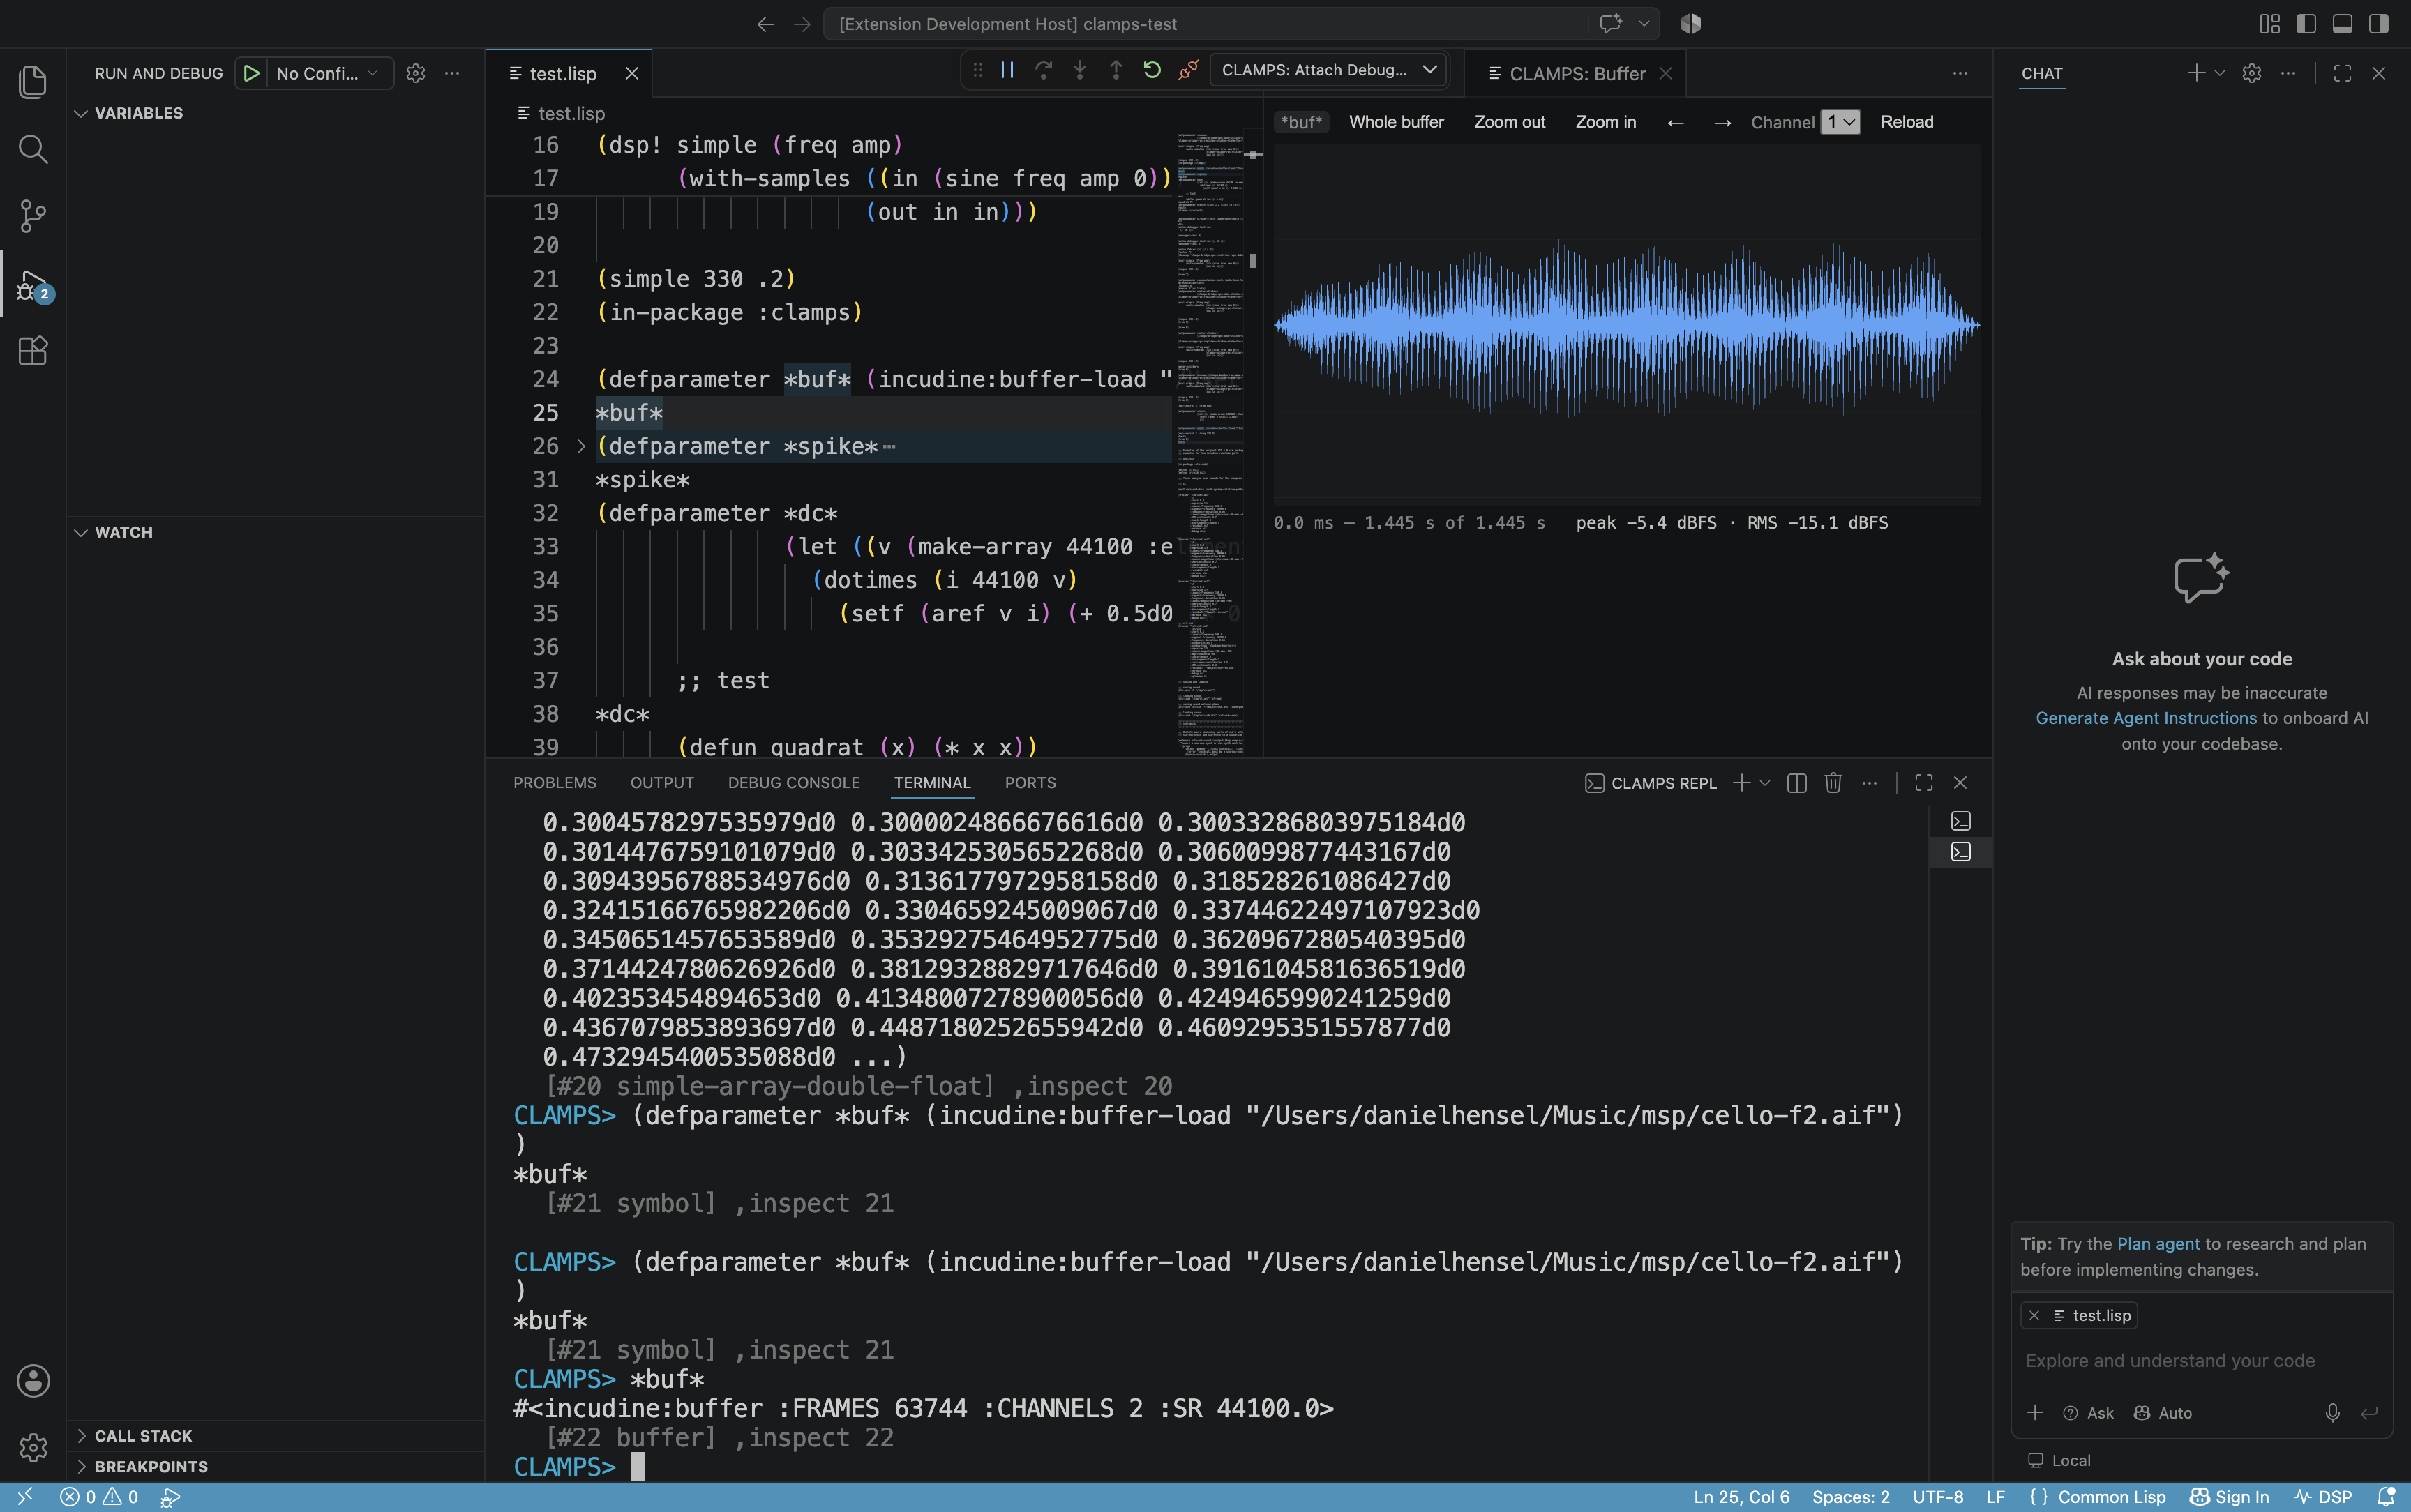Image resolution: width=2411 pixels, height=1512 pixels.
Task: Step out in debug toolbar
Action: point(1115,70)
